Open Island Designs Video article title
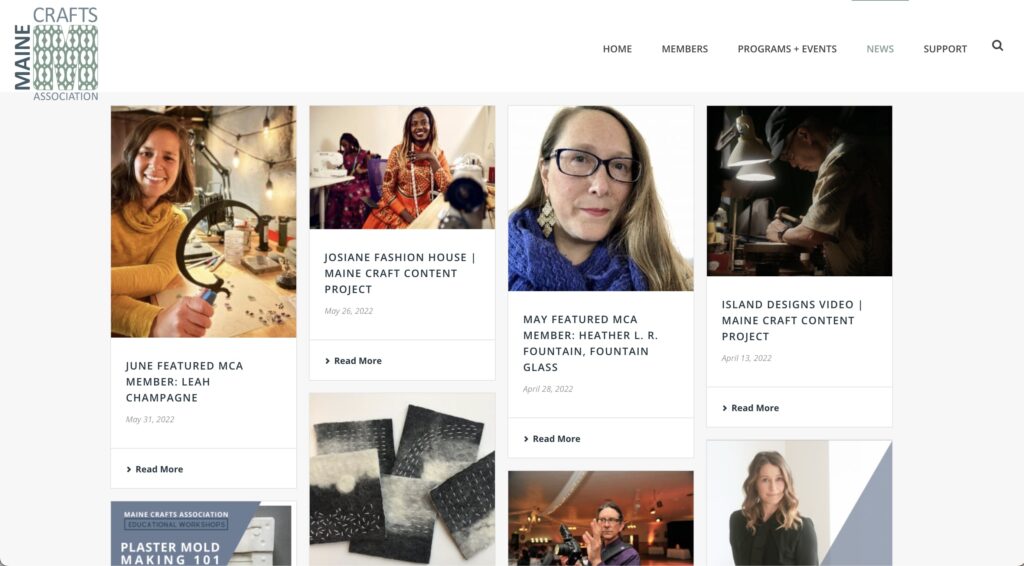 click(x=792, y=320)
